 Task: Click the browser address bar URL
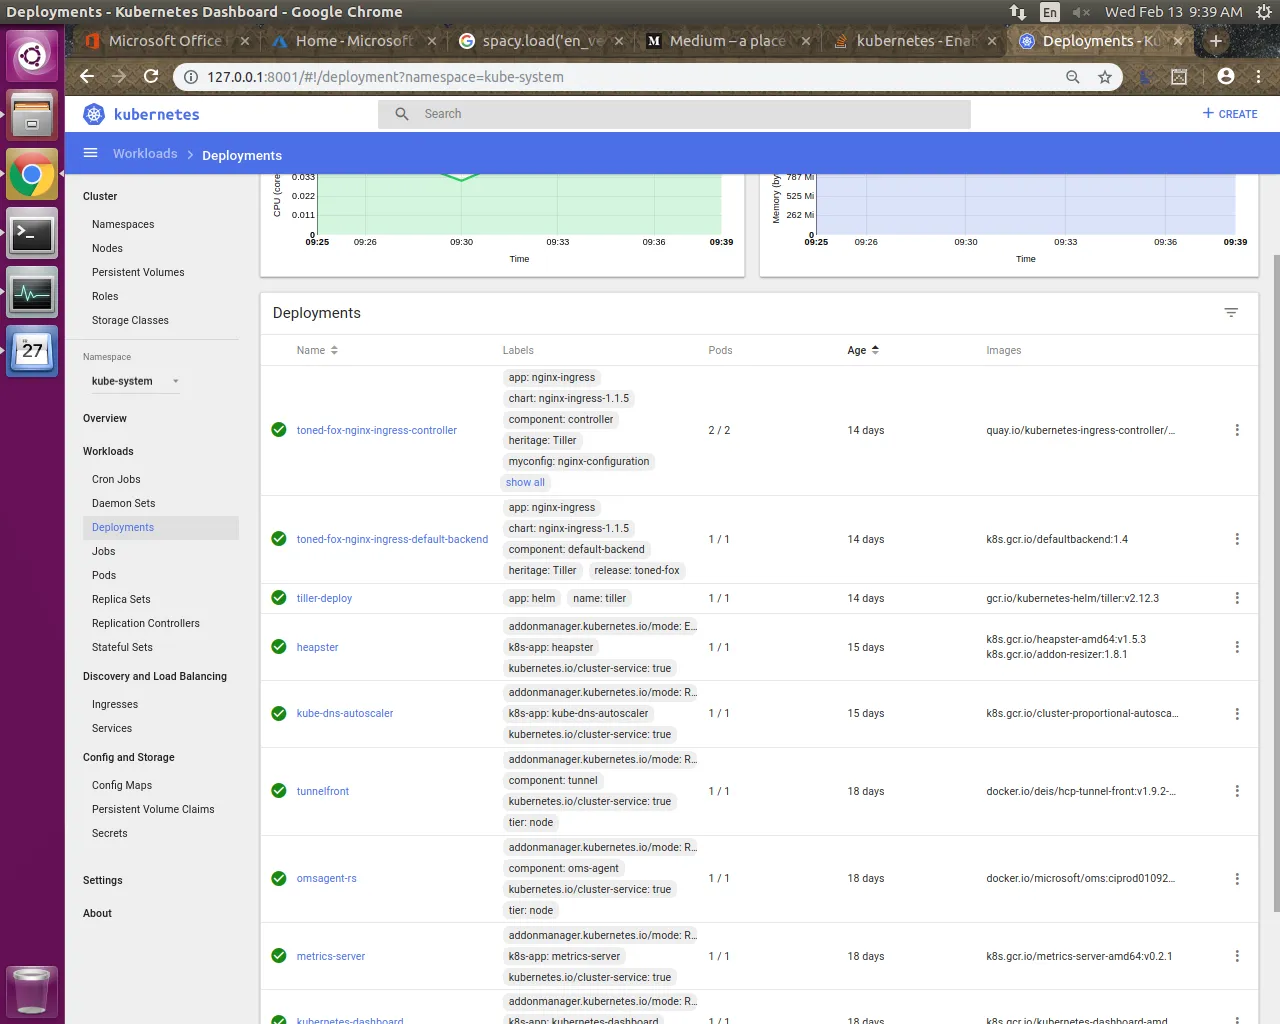click(x=385, y=77)
